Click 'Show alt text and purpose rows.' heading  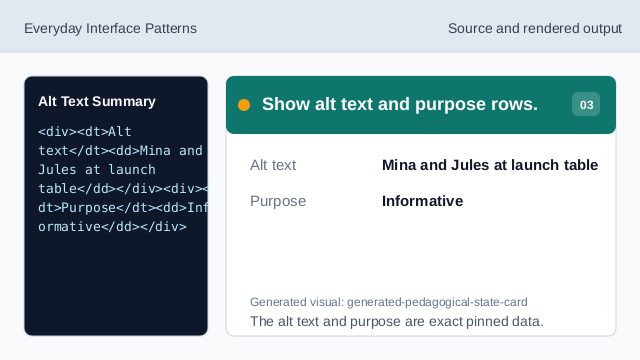point(400,104)
